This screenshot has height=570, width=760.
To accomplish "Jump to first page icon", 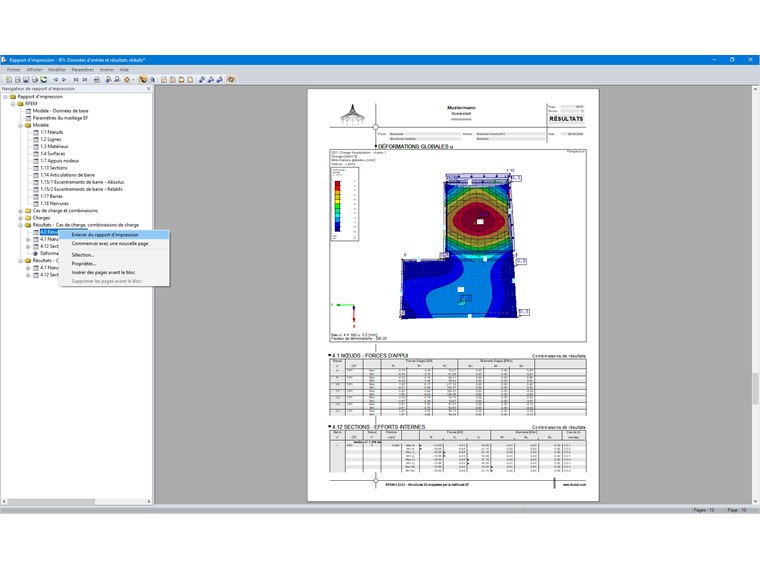I will coord(76,79).
